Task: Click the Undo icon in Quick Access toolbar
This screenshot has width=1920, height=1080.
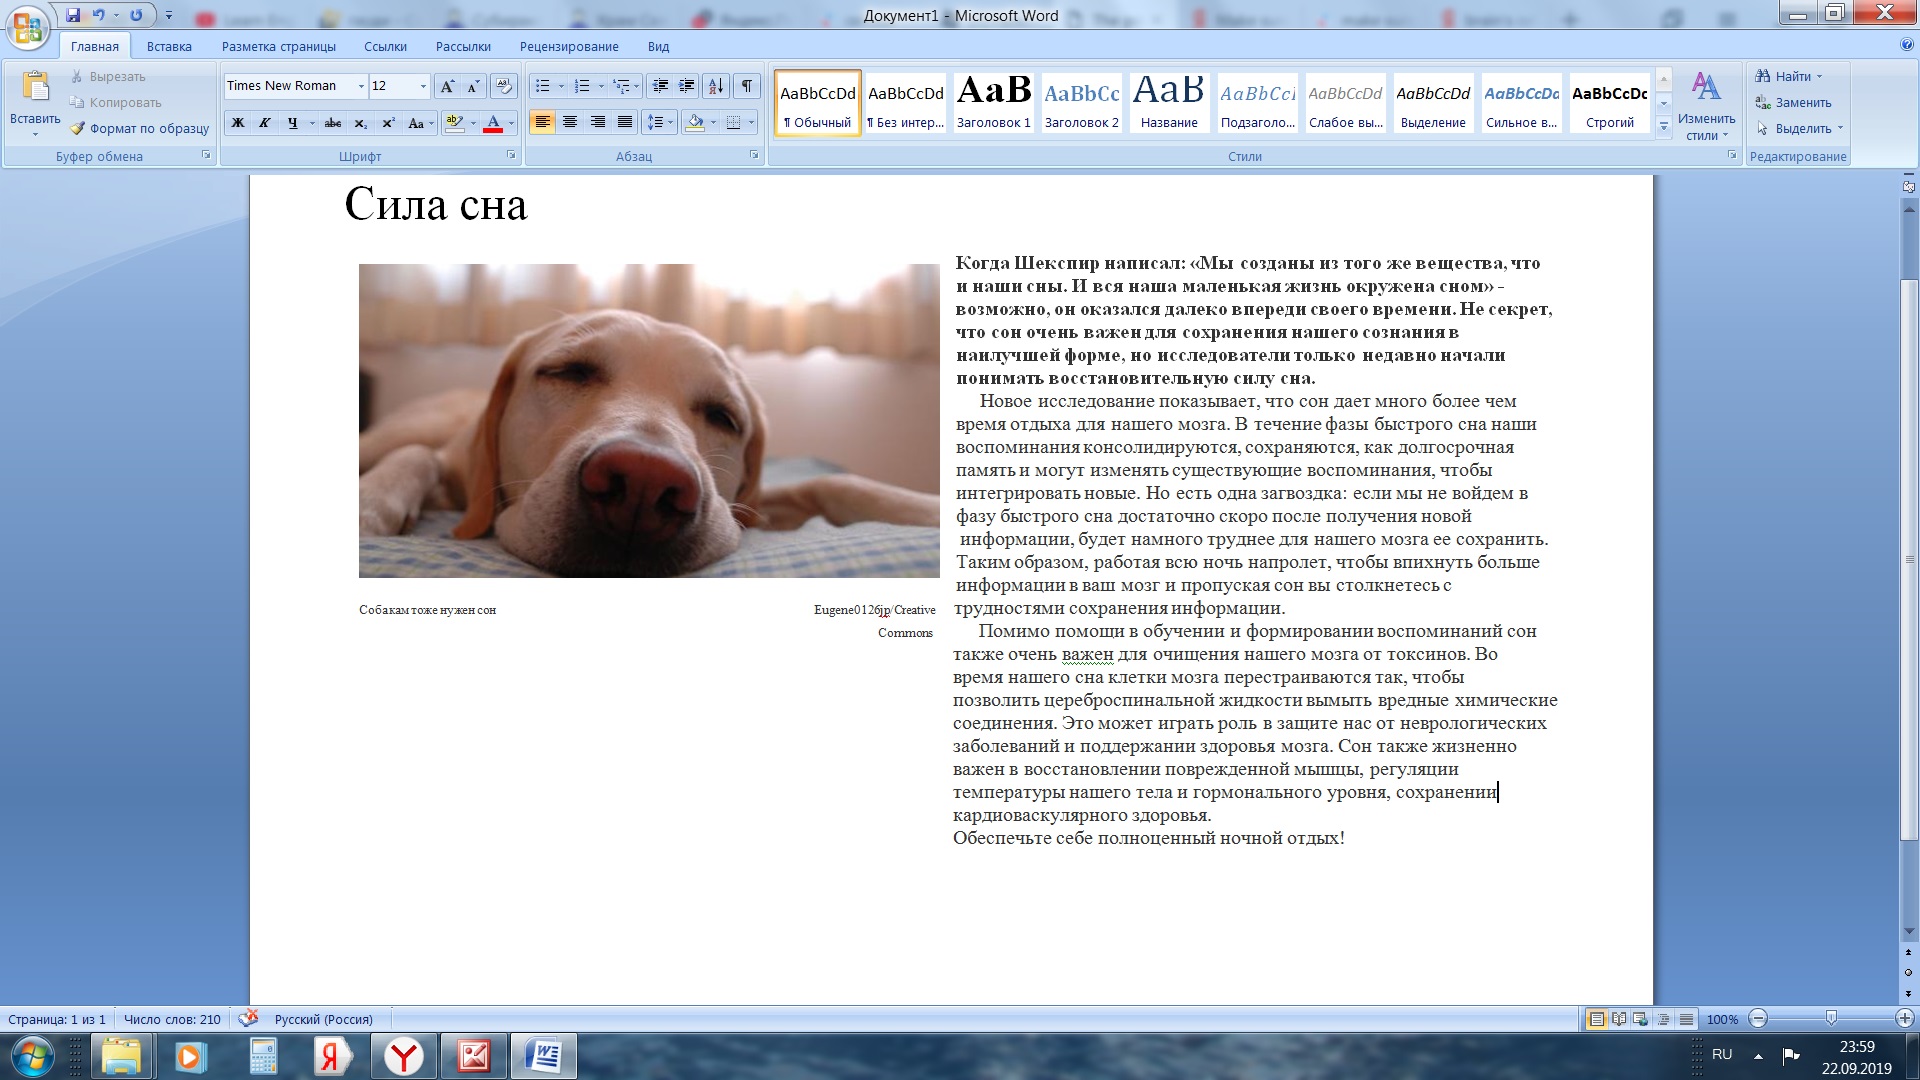Action: pos(99,15)
